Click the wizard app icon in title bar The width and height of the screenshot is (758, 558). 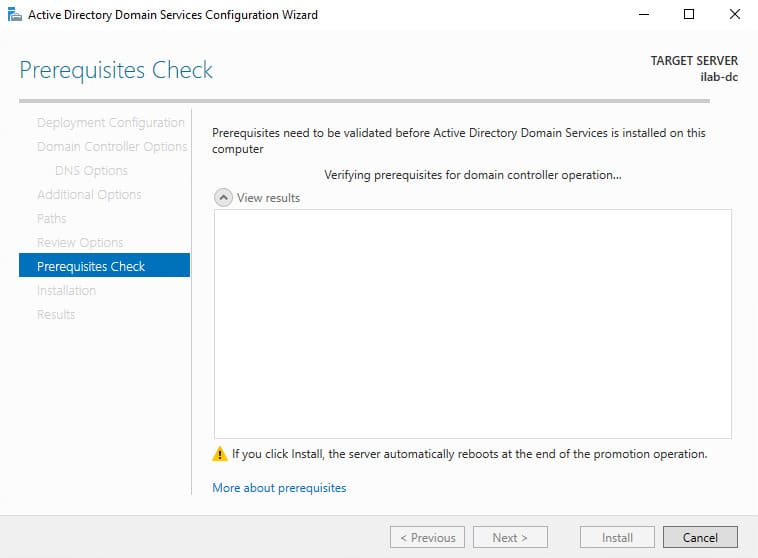pos(13,15)
